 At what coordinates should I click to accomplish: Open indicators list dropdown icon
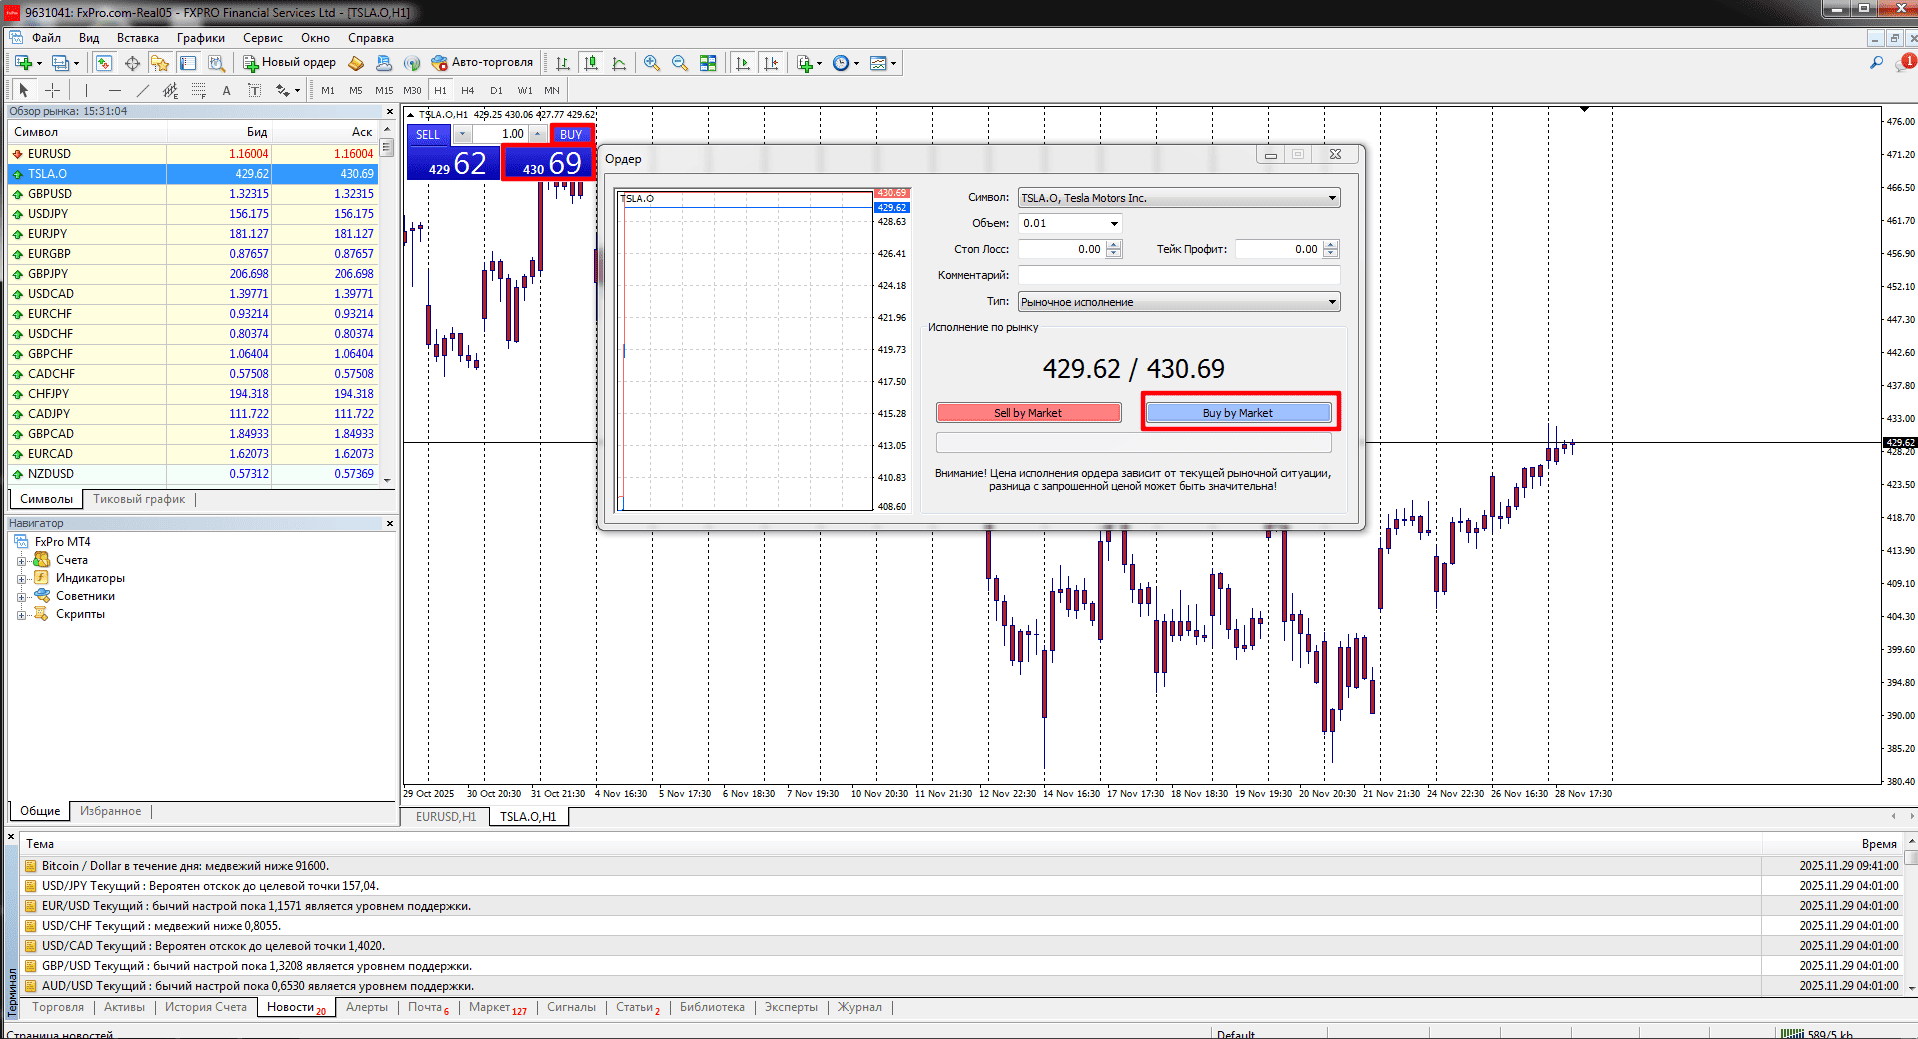(809, 63)
